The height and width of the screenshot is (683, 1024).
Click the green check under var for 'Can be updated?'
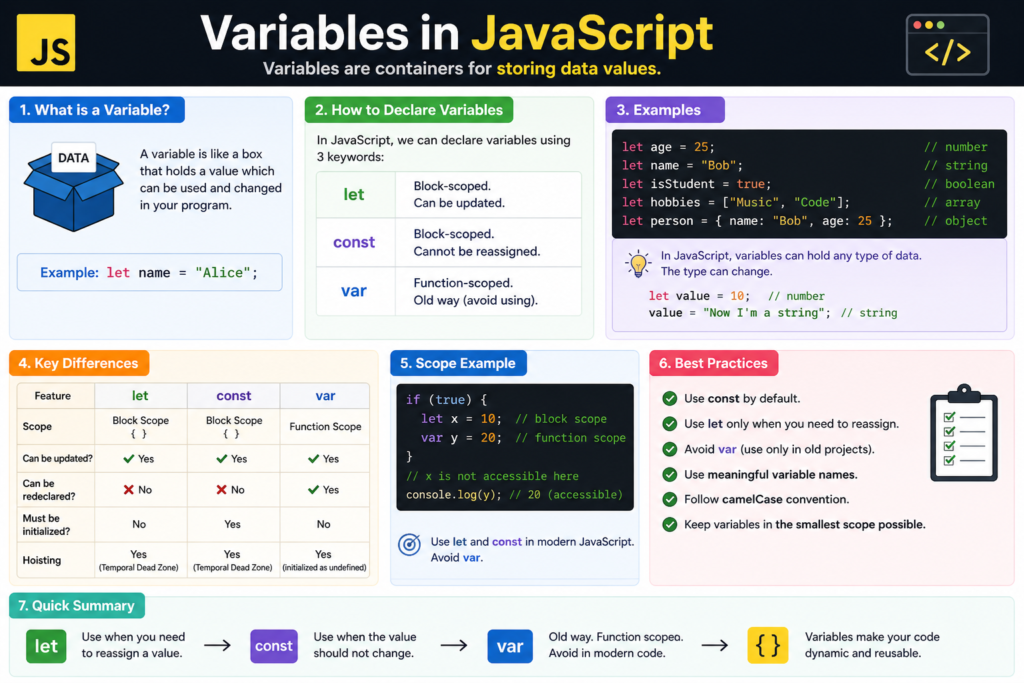click(313, 459)
